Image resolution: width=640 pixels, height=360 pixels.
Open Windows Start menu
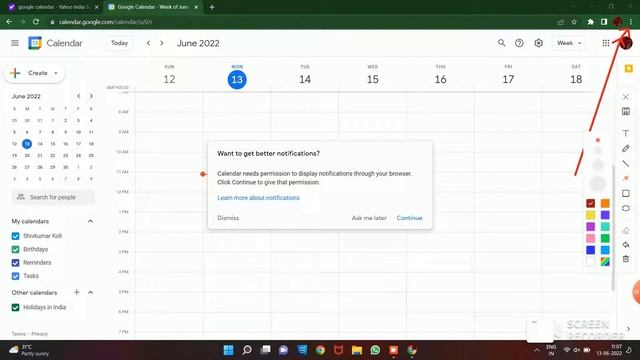click(x=229, y=350)
